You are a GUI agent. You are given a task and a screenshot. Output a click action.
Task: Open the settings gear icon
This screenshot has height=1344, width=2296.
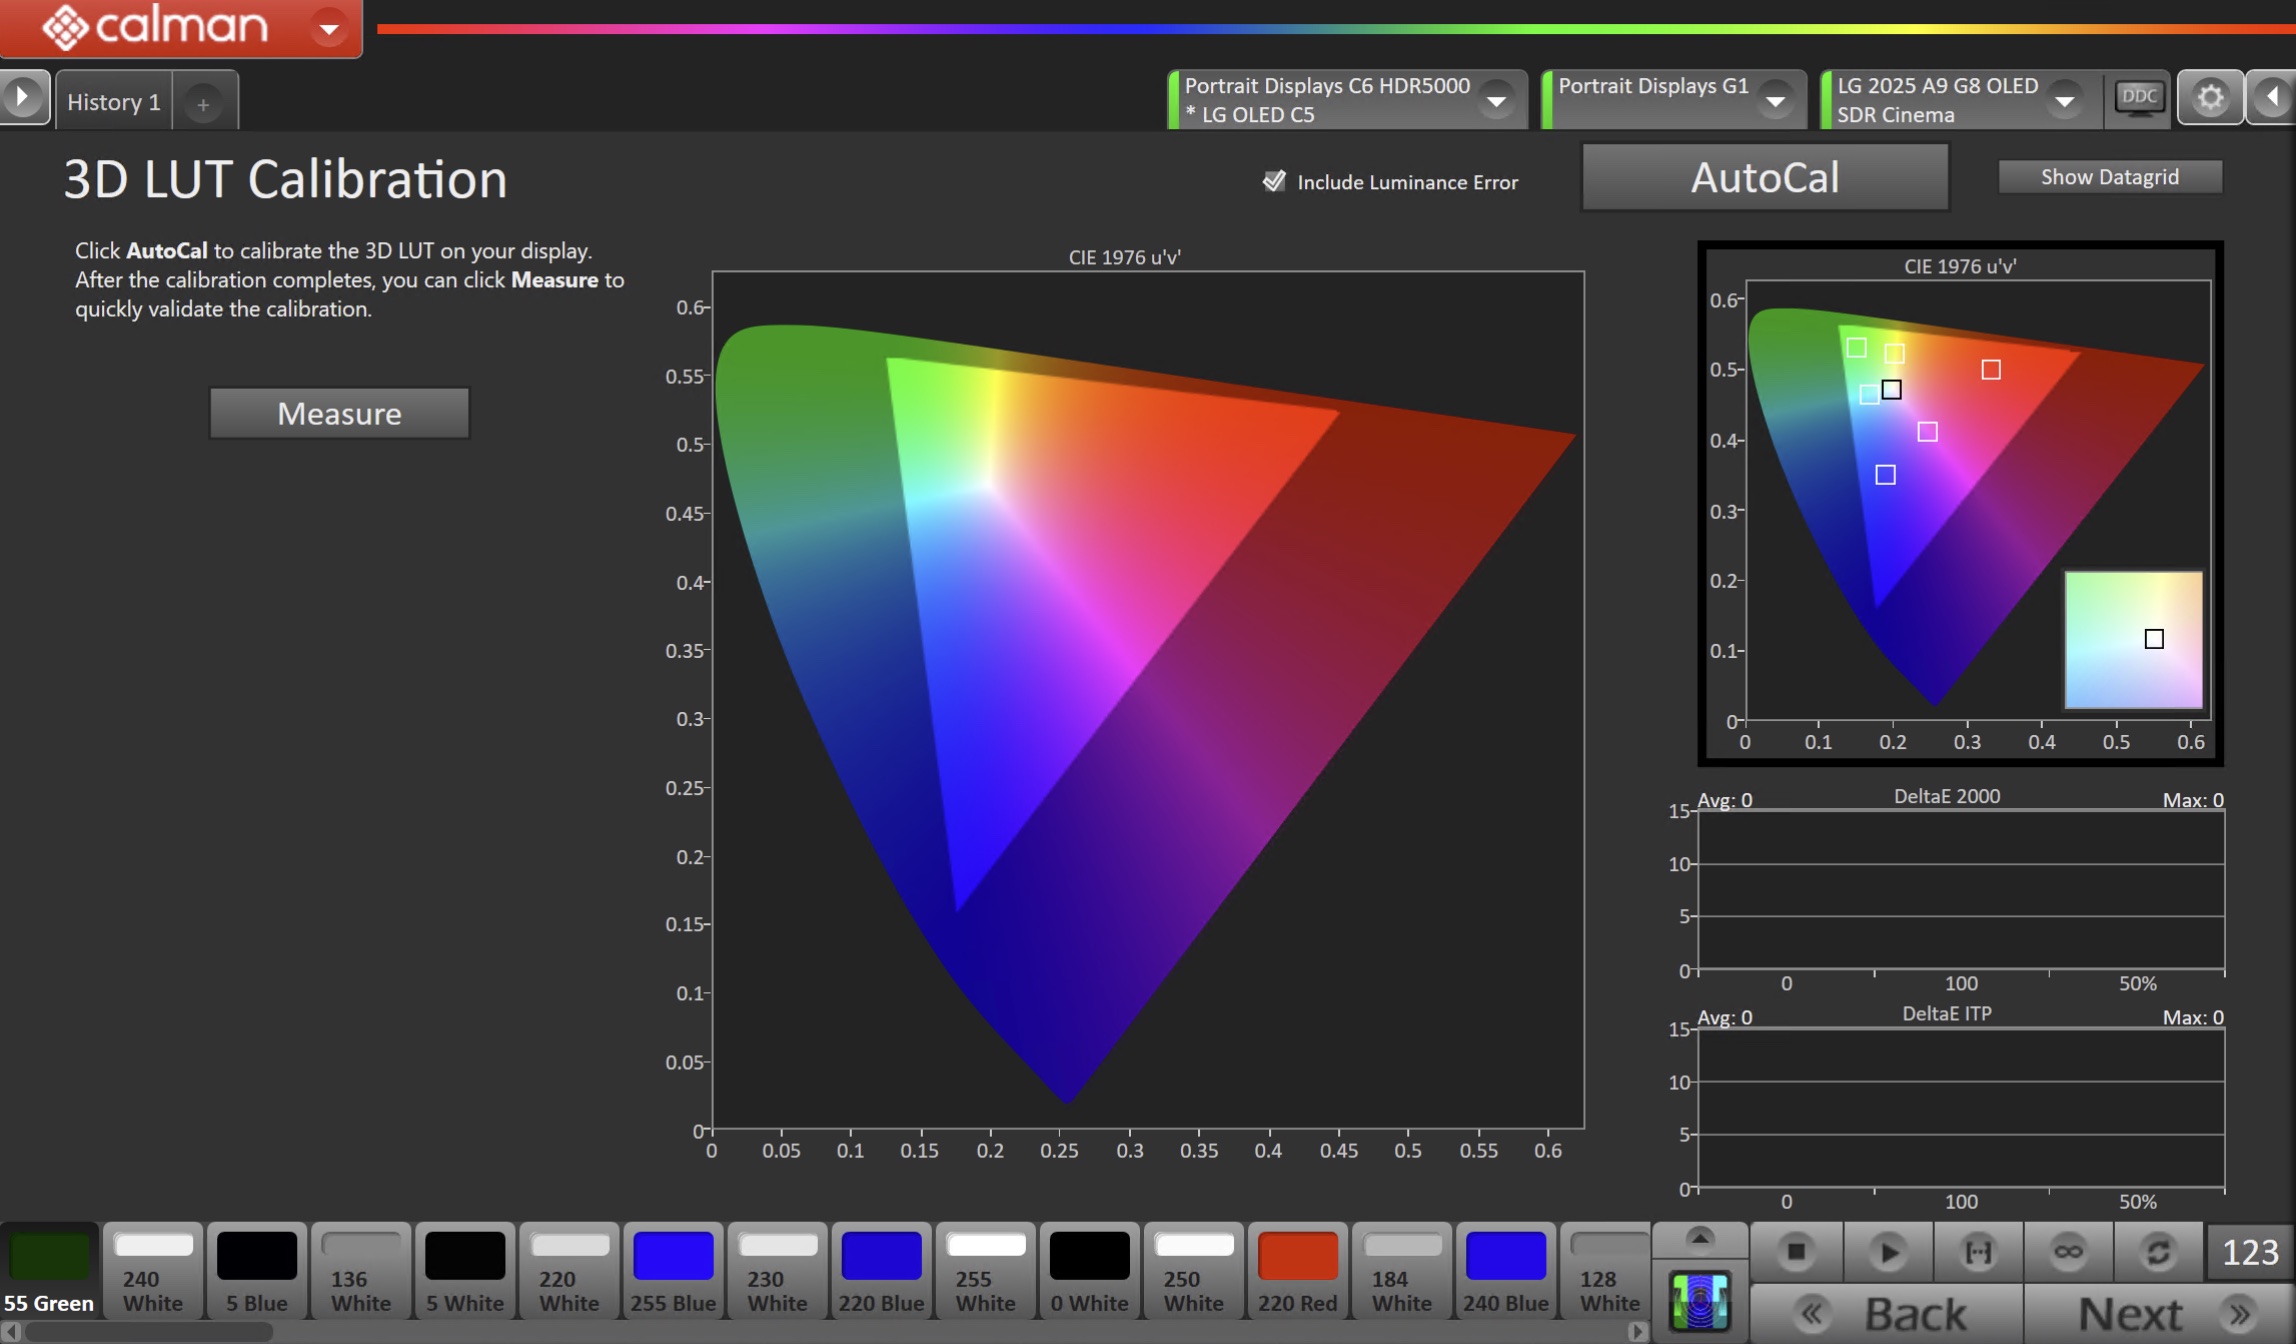click(2210, 98)
